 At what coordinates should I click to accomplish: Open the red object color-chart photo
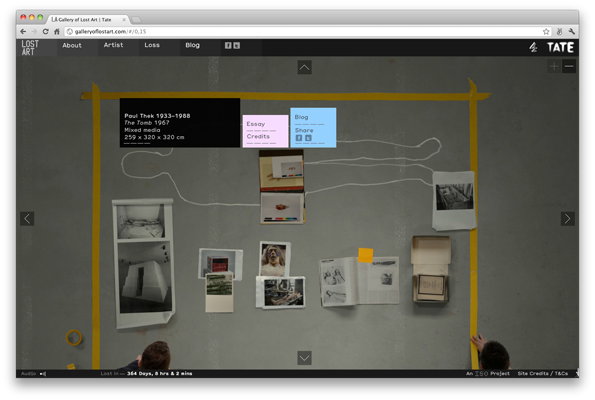click(282, 208)
